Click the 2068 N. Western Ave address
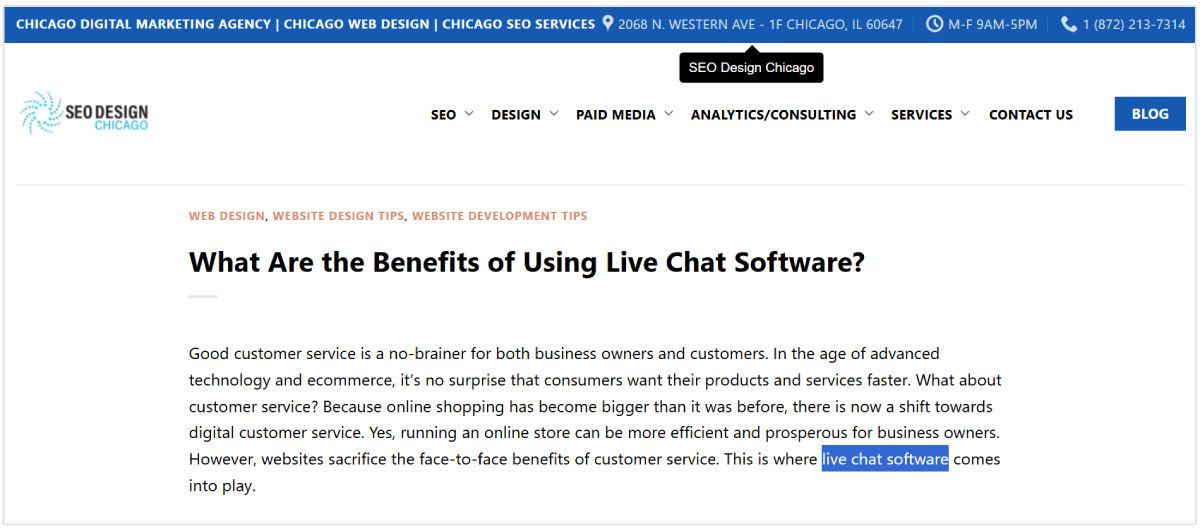The width and height of the screenshot is (1200, 531). 760,24
